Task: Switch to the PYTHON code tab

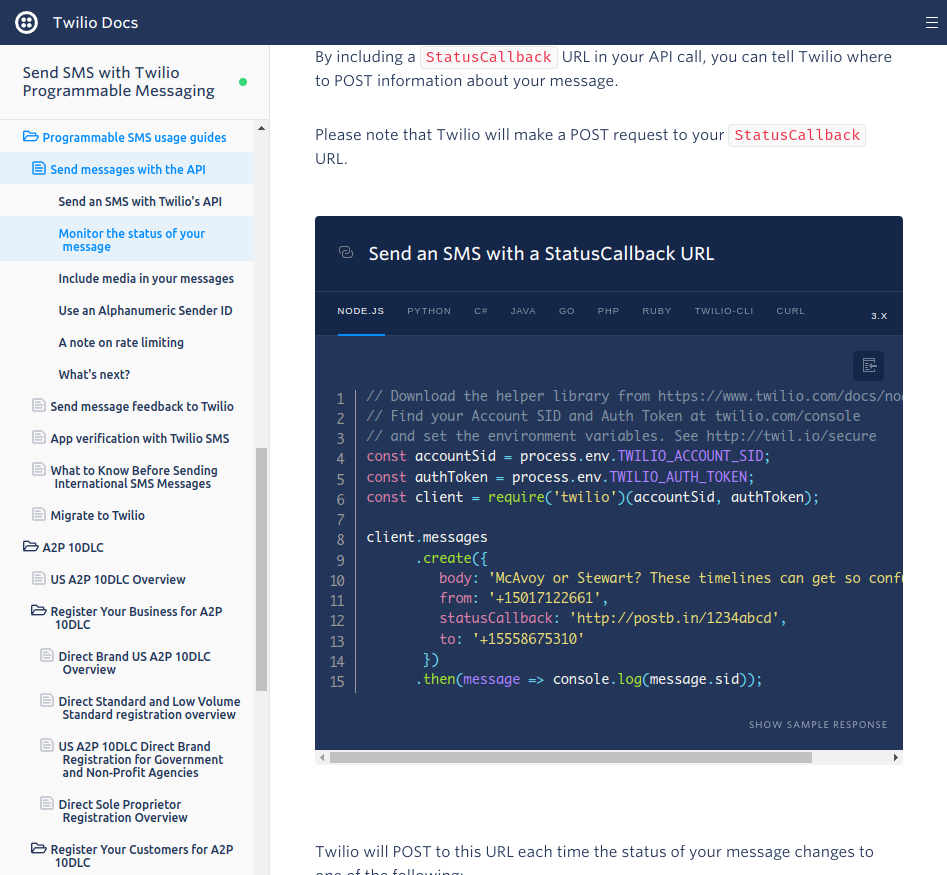Action: click(429, 311)
